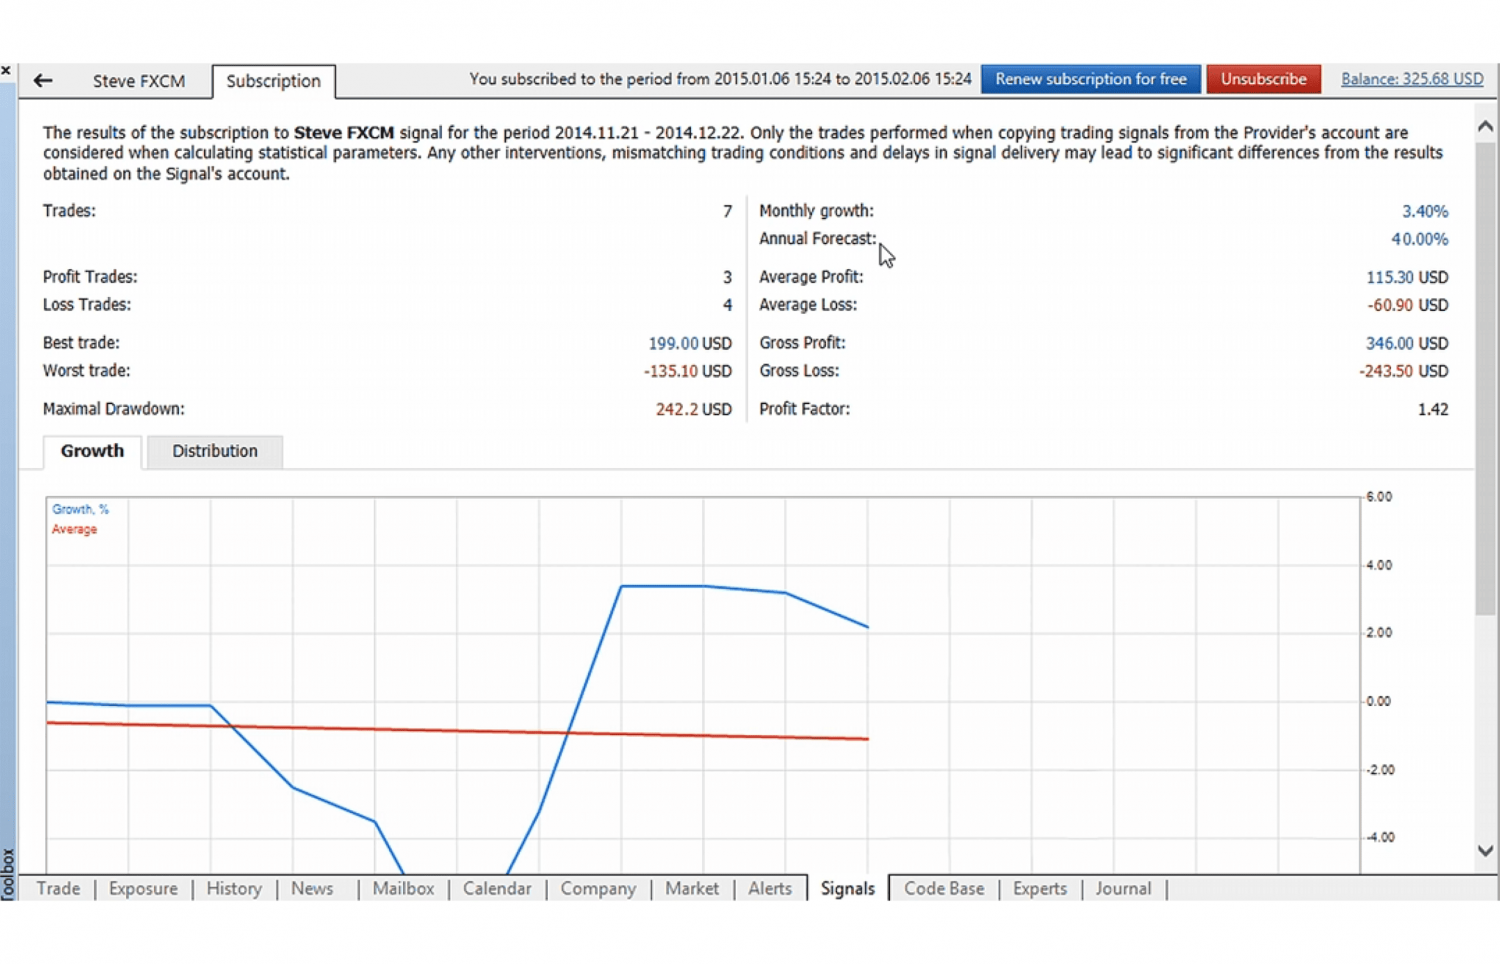Close the Toolbox panel with X
This screenshot has width=1500, height=964.
pyautogui.click(x=6, y=70)
